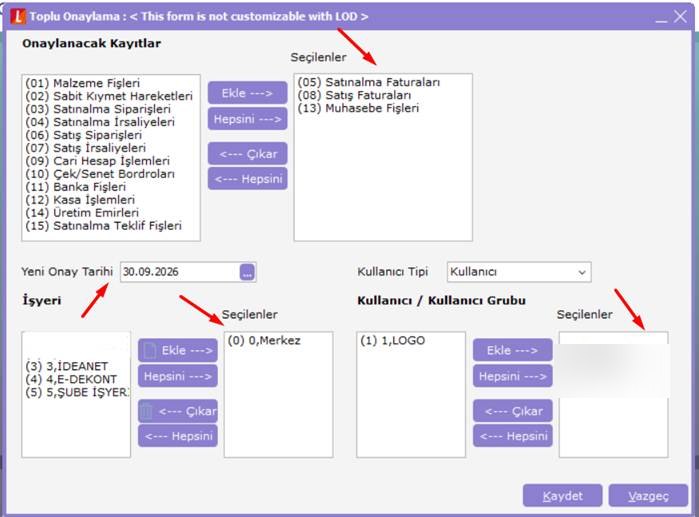Remove all İşyeri with <--- Hepsini

(178, 436)
